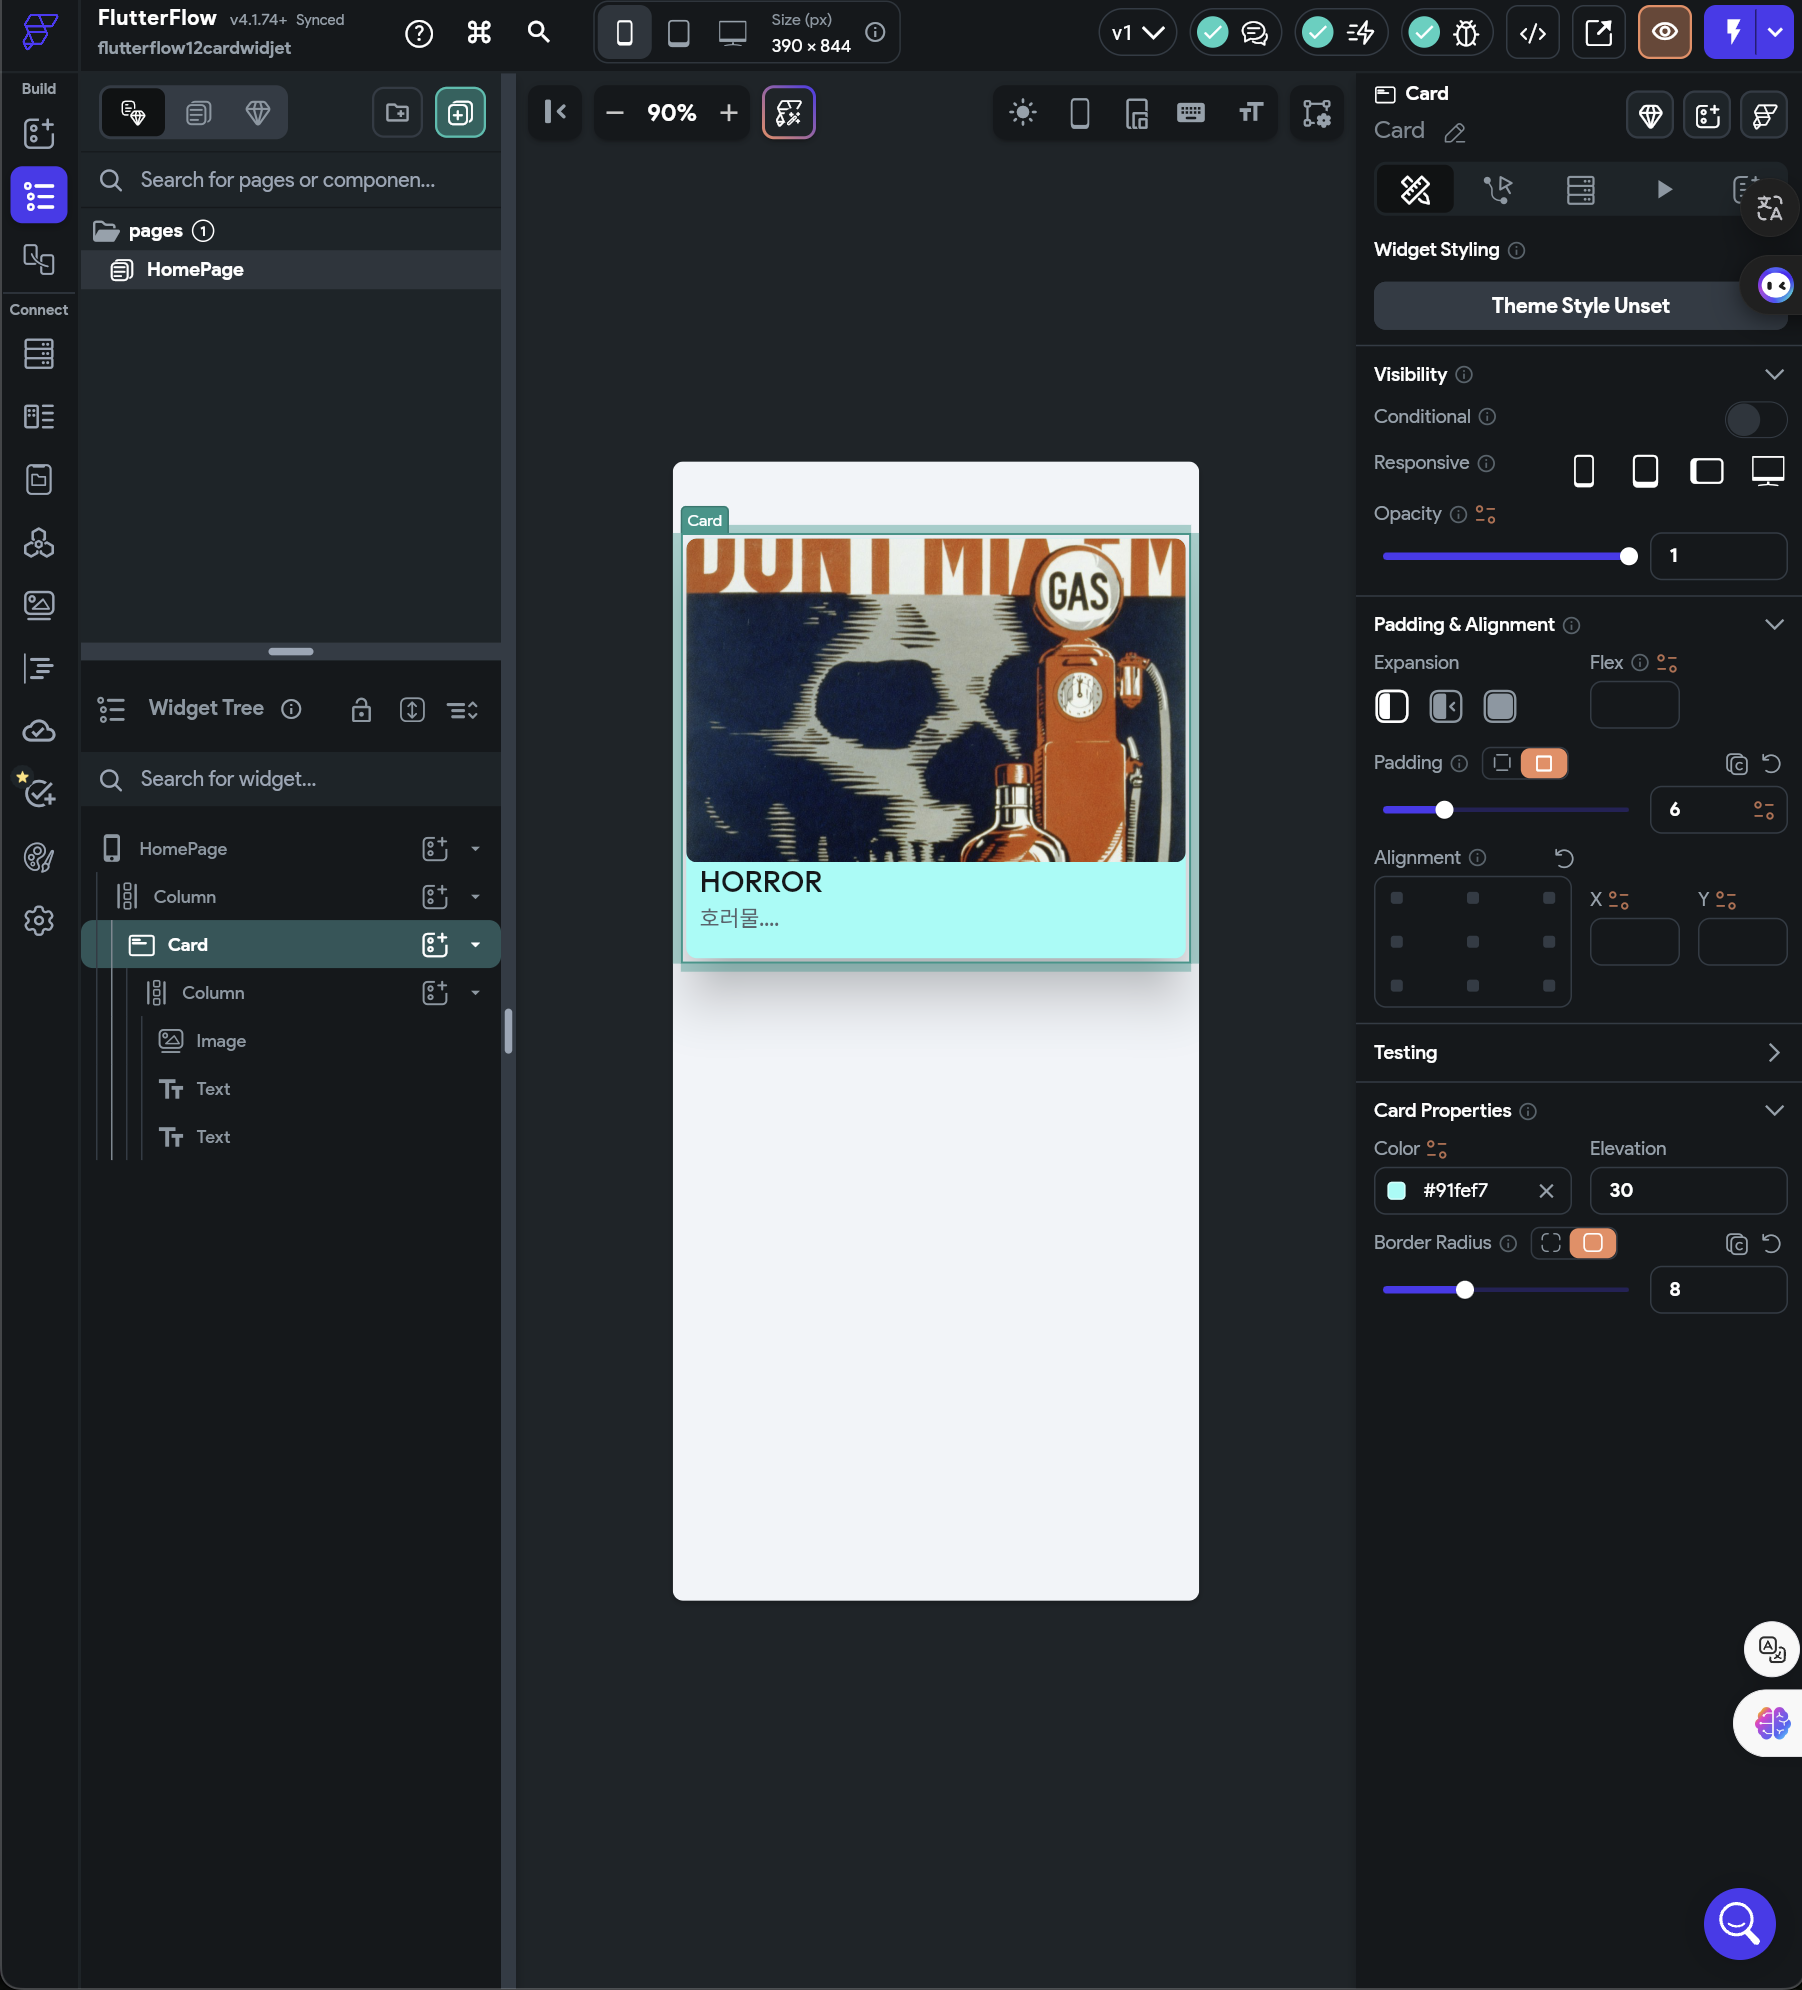This screenshot has height=1990, width=1802.
Task: Lock the widget tree icon
Action: pos(361,710)
